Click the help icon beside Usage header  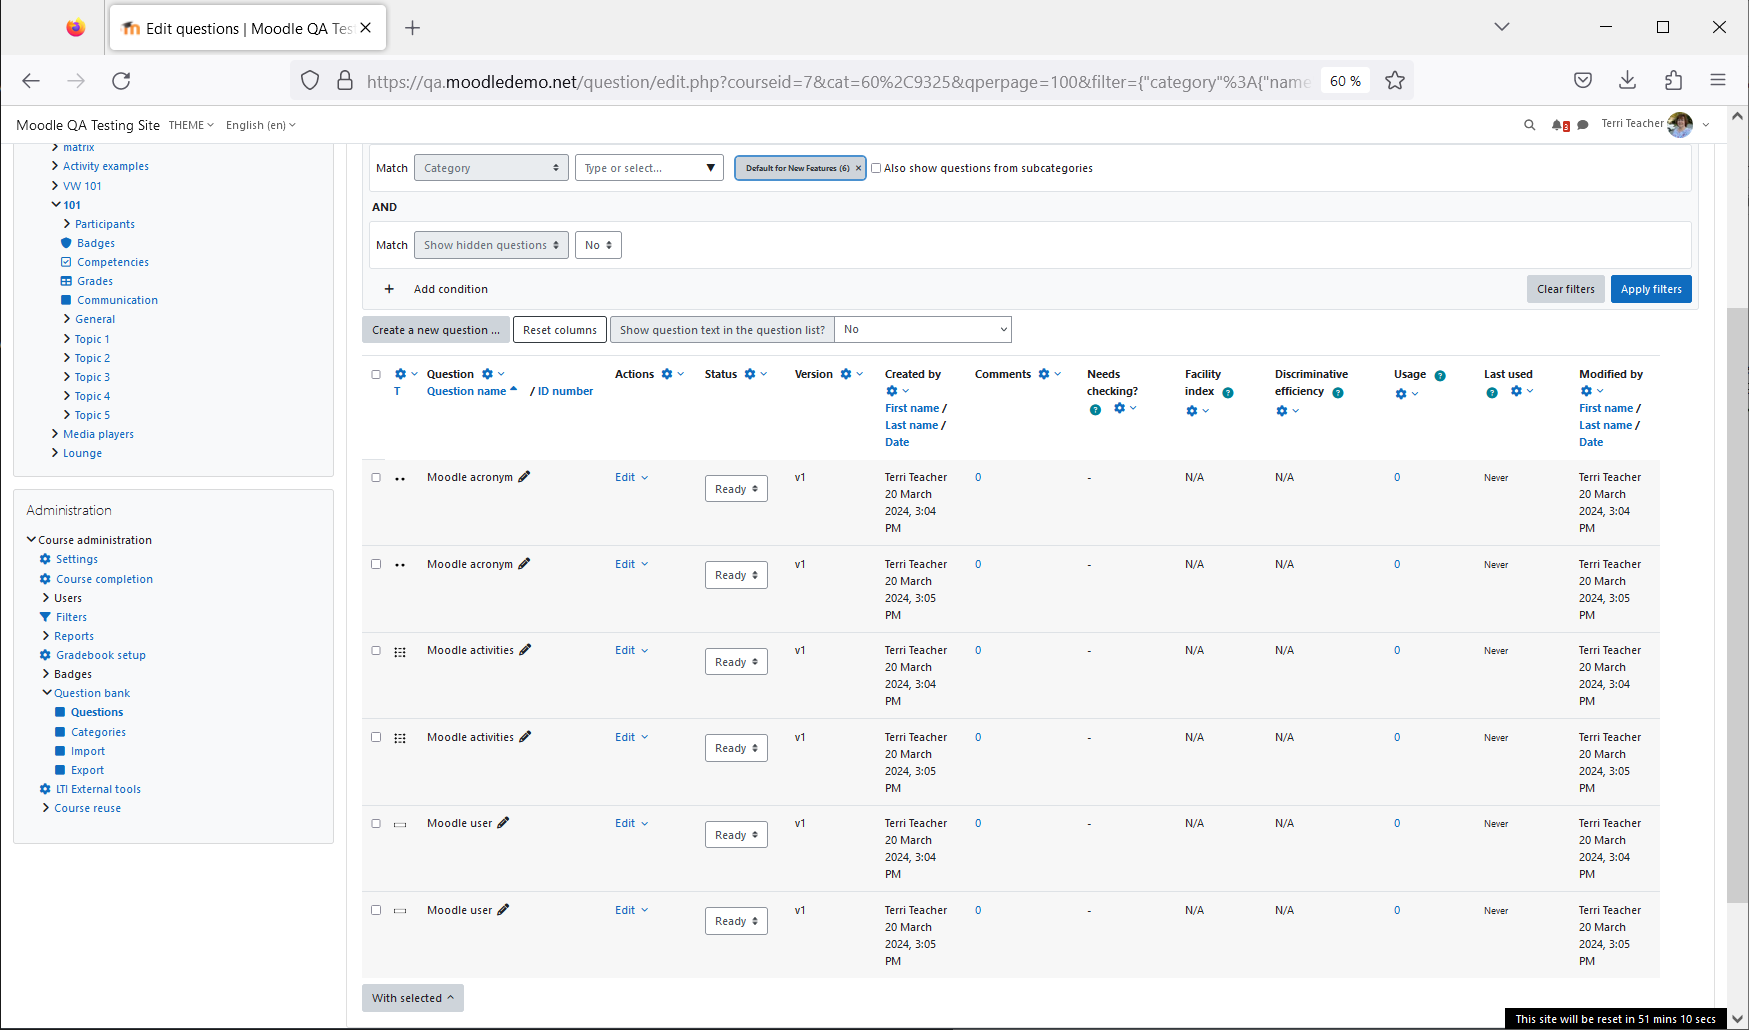tap(1440, 375)
